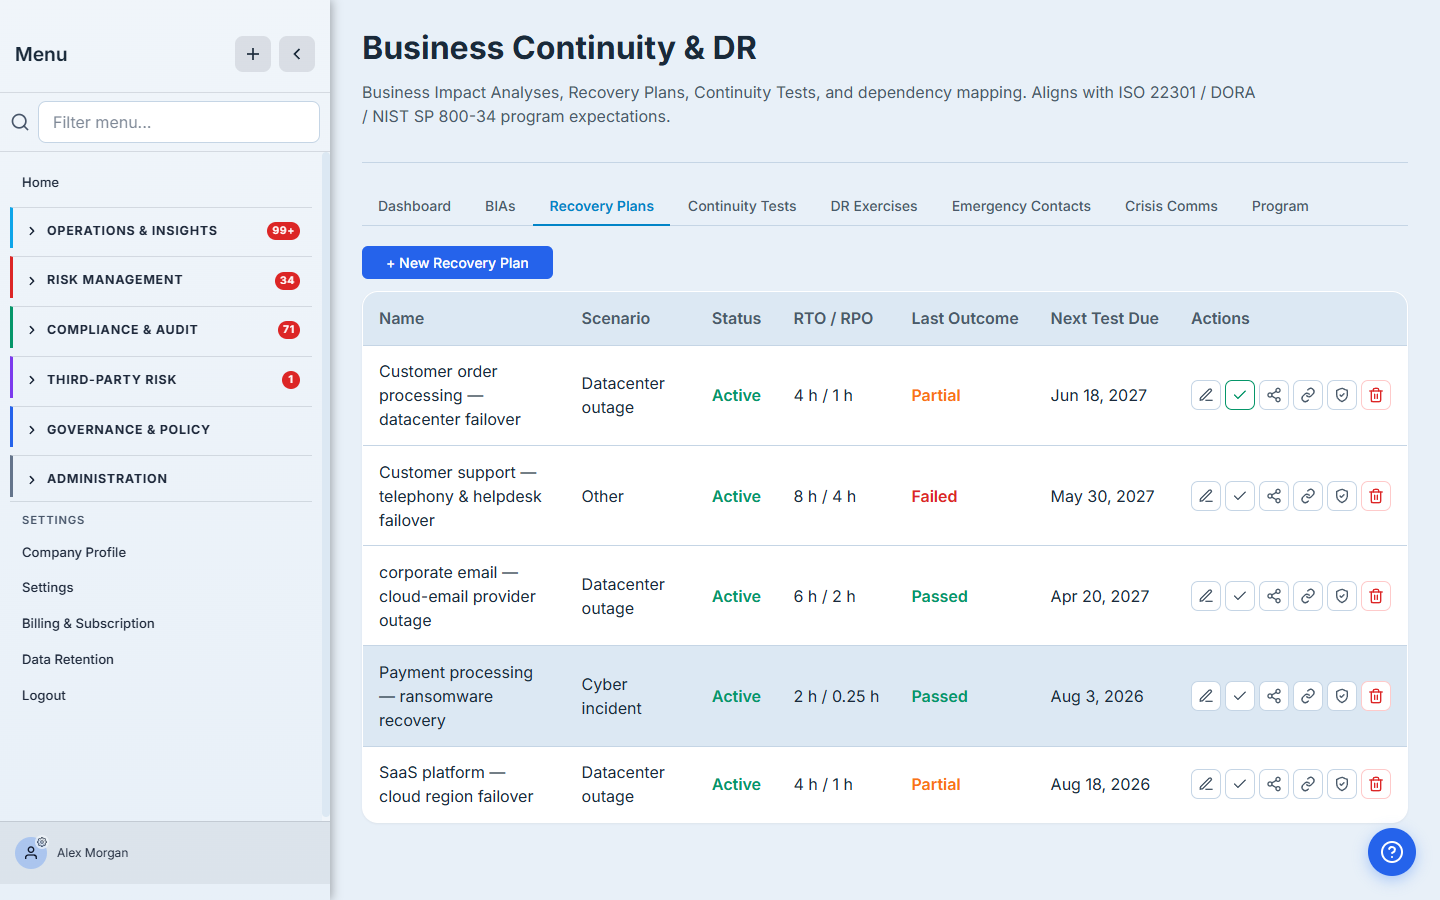Open the BIAs tab
Image resolution: width=1440 pixels, height=900 pixels.
coord(500,206)
